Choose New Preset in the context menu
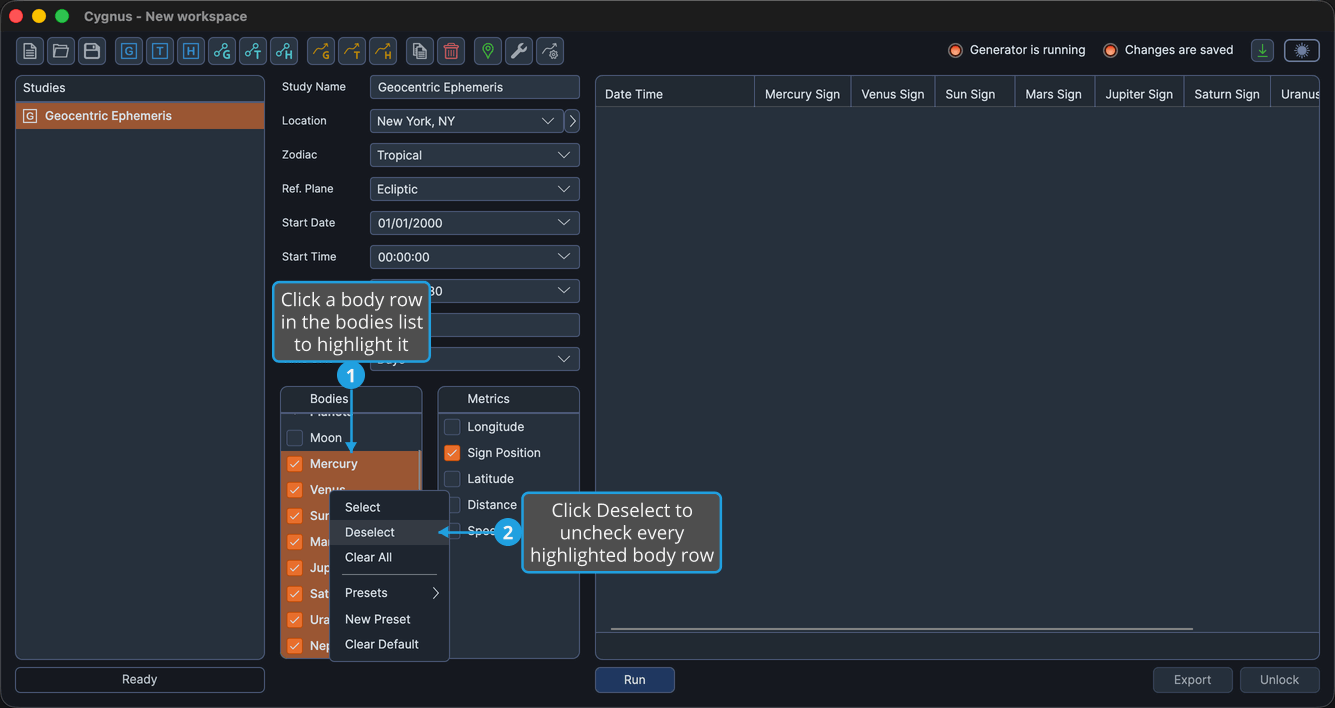1335x708 pixels. (390, 619)
